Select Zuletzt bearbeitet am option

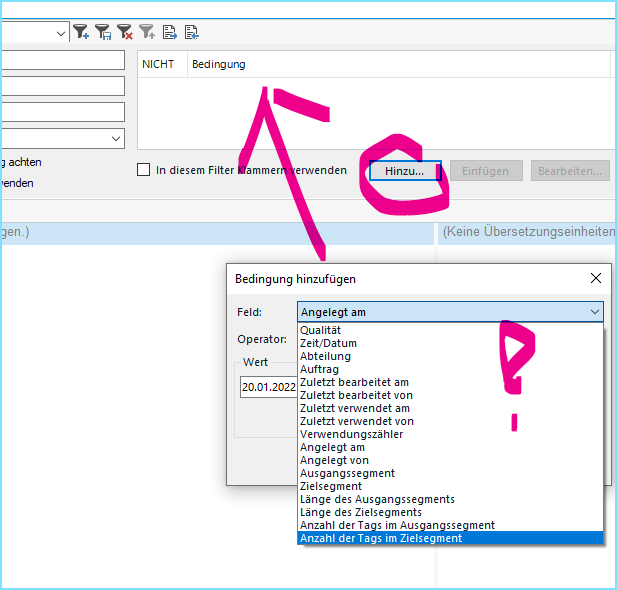click(x=450, y=382)
